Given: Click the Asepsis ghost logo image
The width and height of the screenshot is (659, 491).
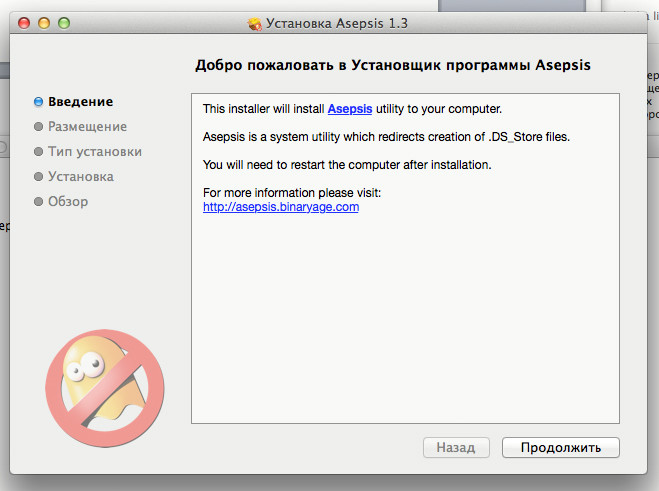Looking at the screenshot, I should tap(104, 375).
